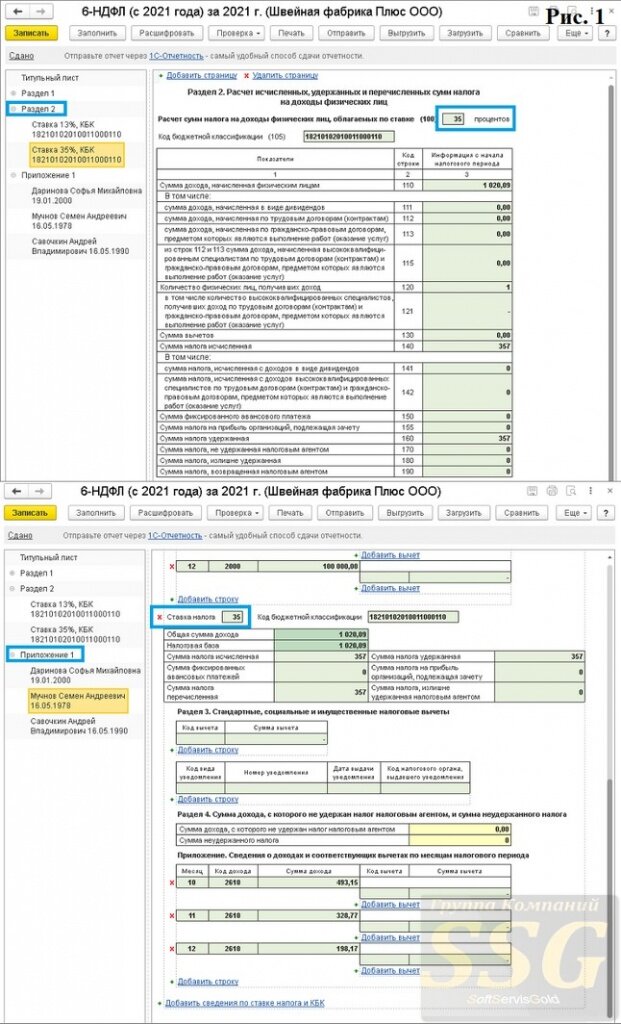Viewport: 621px width, 1024px height.
Task: Click top window vertical scrollbar
Action: (611, 281)
